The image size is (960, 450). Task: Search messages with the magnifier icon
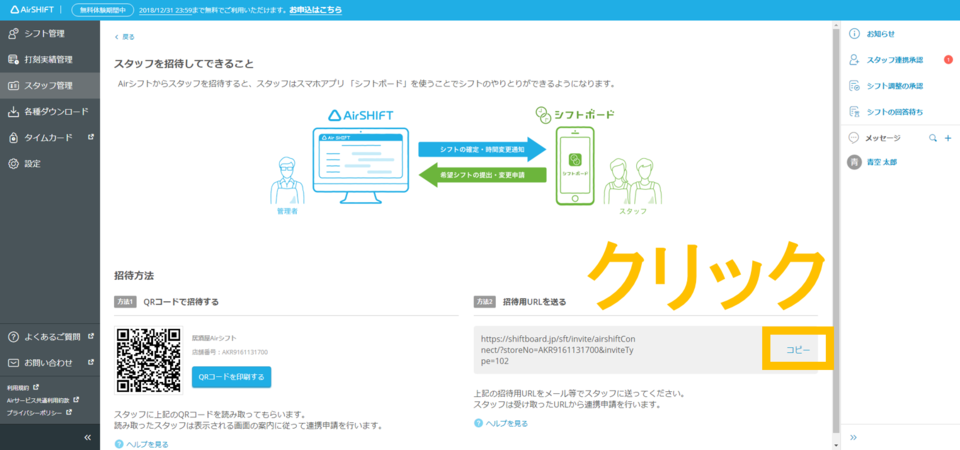click(x=932, y=137)
